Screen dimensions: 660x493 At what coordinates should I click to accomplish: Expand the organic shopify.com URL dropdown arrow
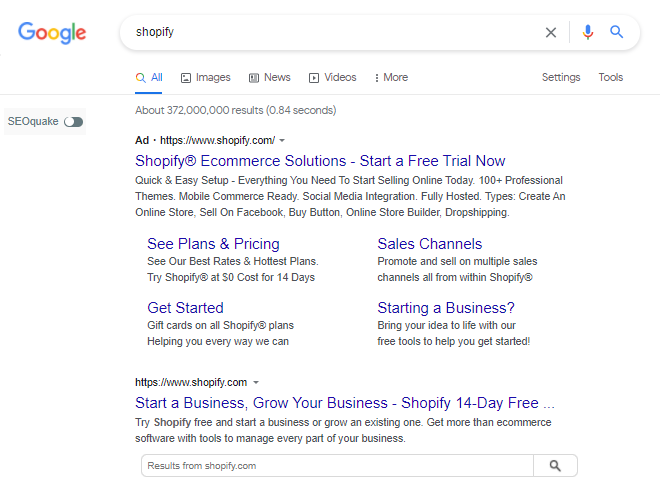click(256, 382)
